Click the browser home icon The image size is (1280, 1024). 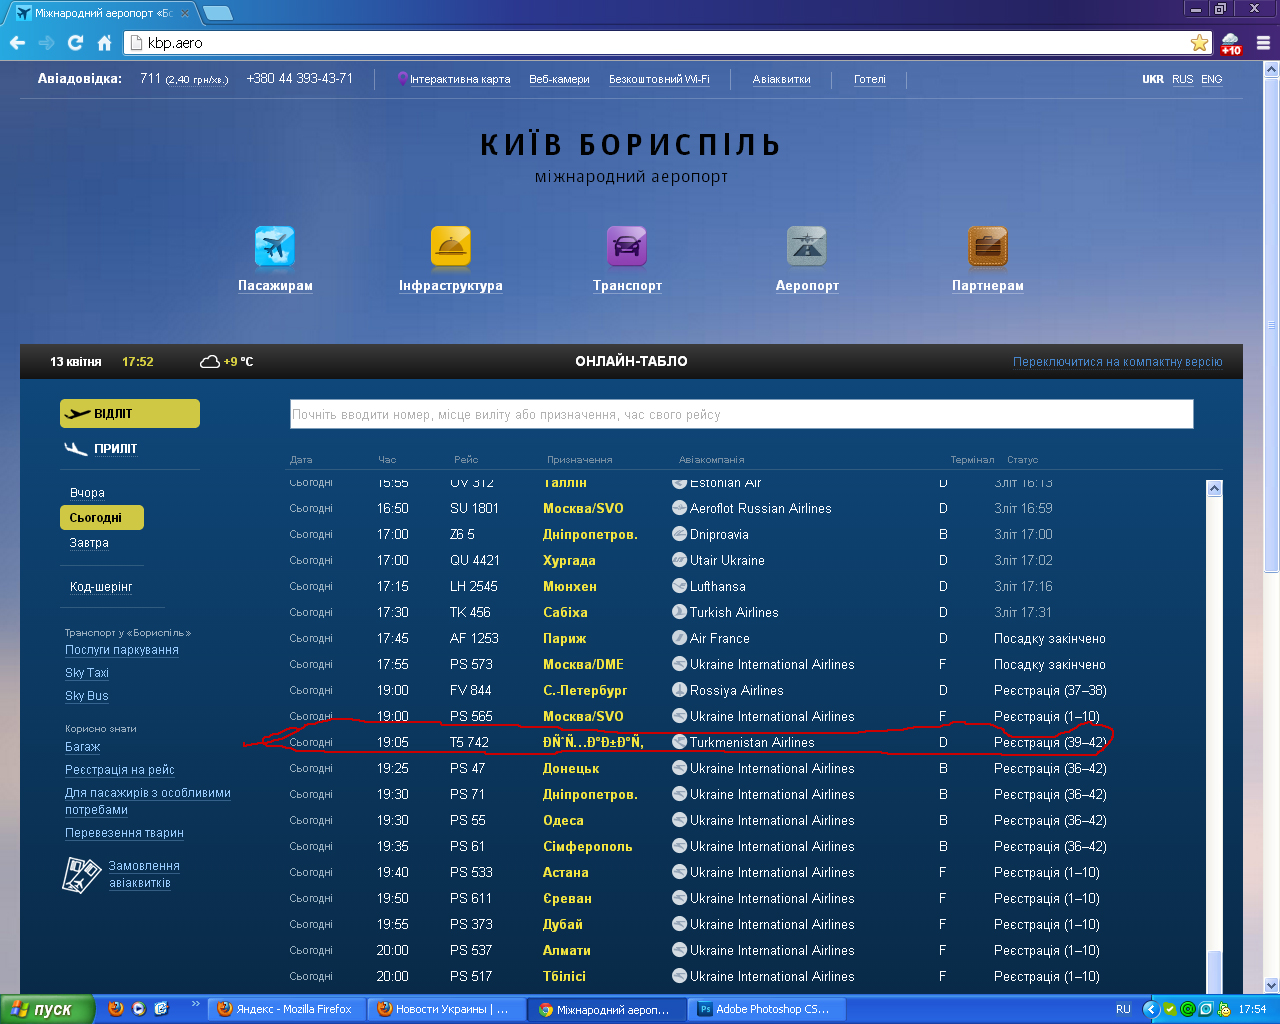pos(104,43)
